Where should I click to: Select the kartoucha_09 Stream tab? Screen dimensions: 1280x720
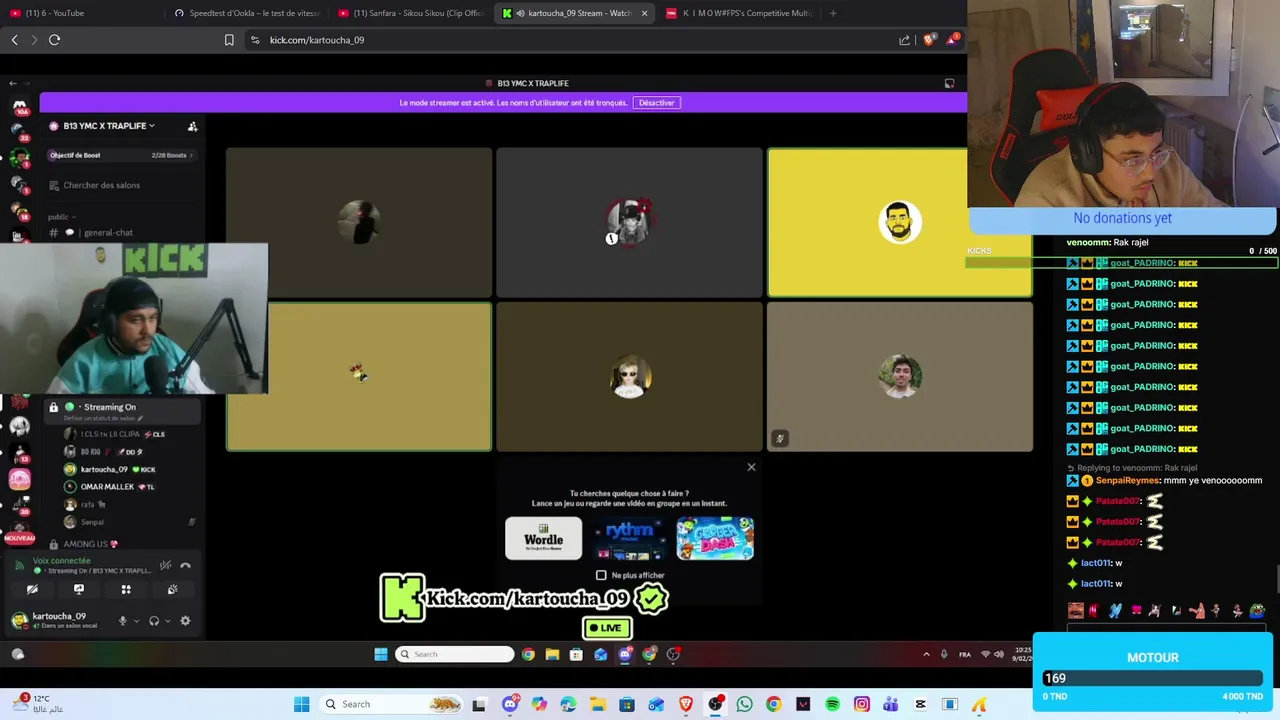pos(574,13)
